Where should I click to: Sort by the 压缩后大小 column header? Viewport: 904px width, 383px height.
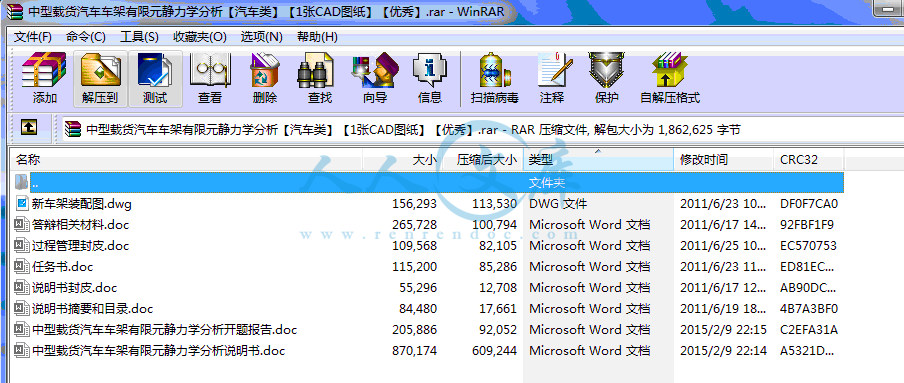[x=483, y=160]
